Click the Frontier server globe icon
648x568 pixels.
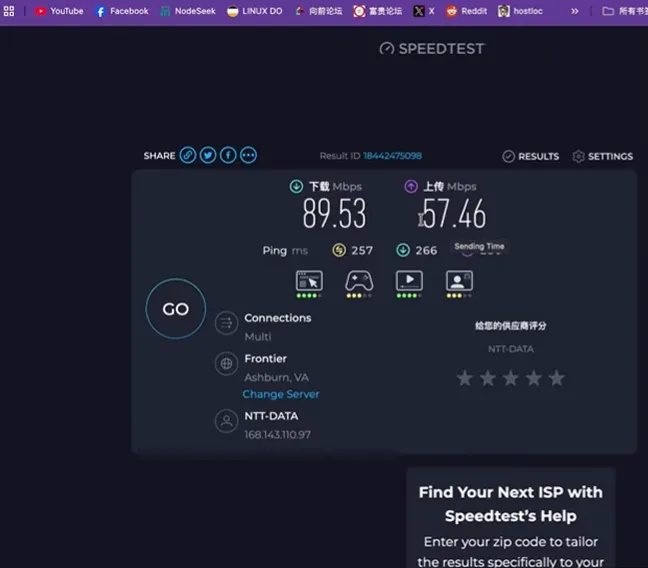click(x=226, y=364)
